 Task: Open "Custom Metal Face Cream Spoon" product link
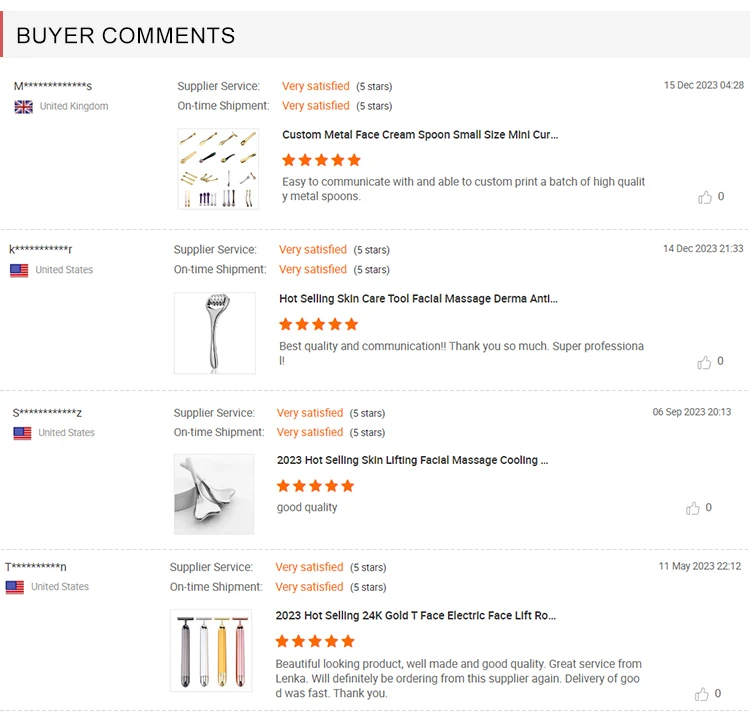pyautogui.click(x=420, y=135)
